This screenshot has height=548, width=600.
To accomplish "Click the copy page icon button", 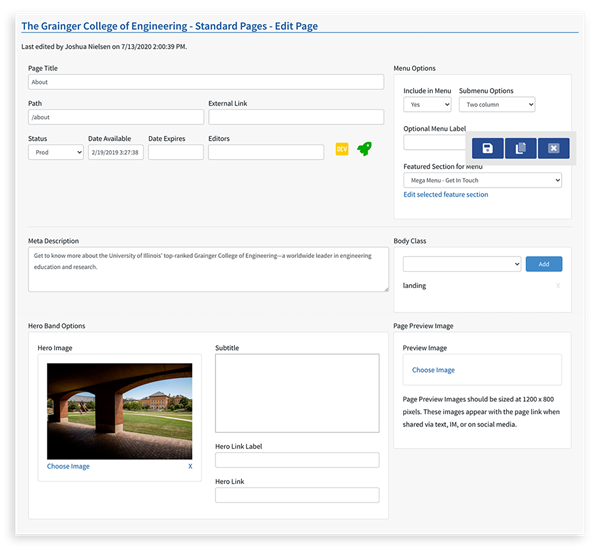I will (x=520, y=148).
